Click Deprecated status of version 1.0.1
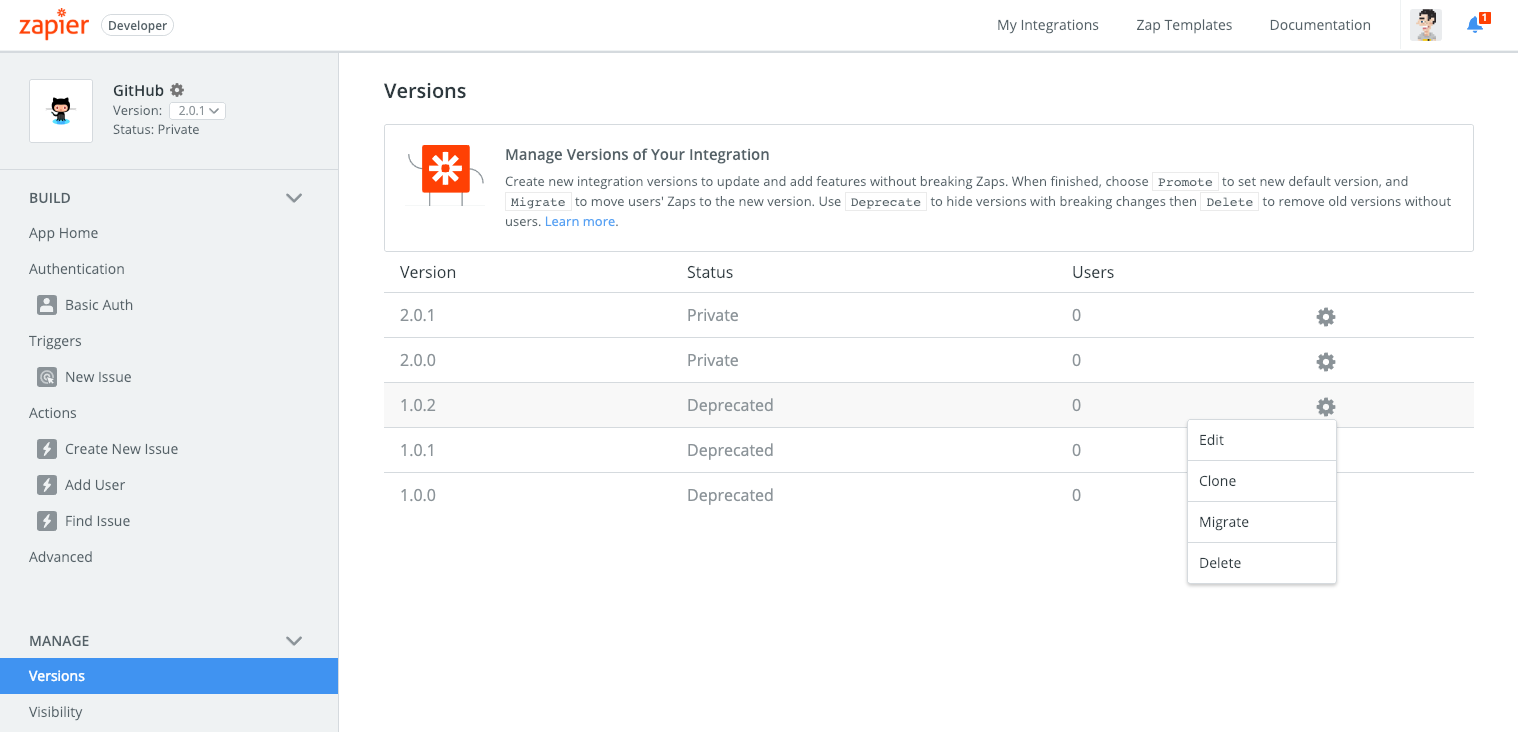 [730, 450]
